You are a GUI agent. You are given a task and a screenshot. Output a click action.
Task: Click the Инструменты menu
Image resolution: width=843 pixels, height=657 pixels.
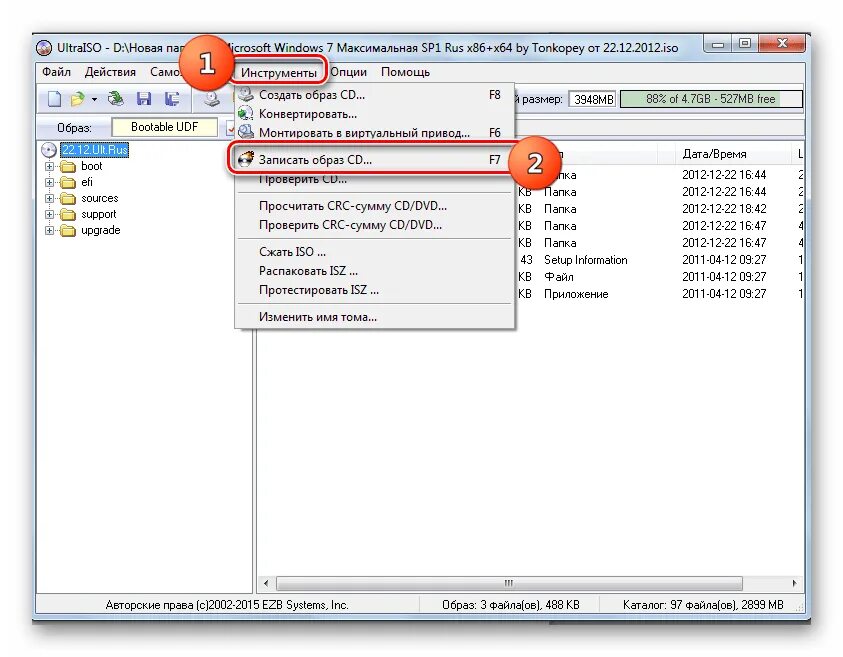[x=278, y=73]
